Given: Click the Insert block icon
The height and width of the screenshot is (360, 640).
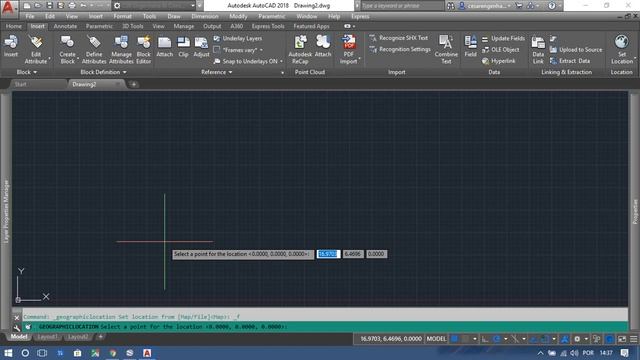Looking at the screenshot, I should click(x=11, y=45).
